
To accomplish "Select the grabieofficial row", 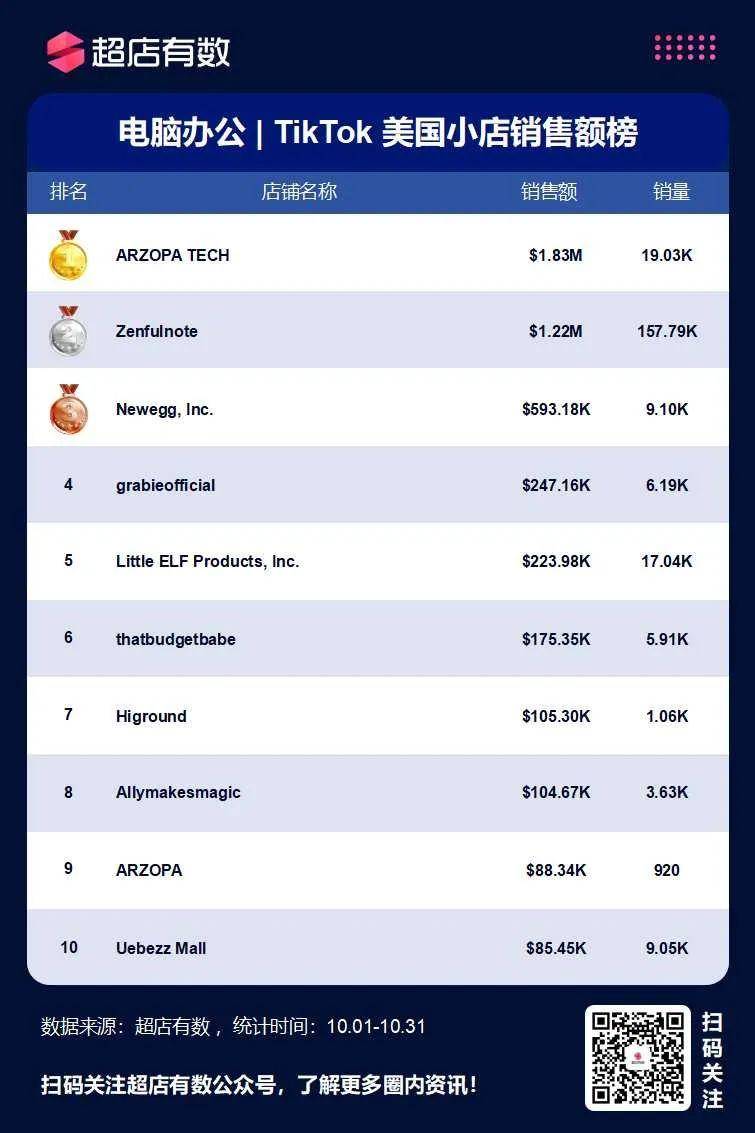I will 378,484.
